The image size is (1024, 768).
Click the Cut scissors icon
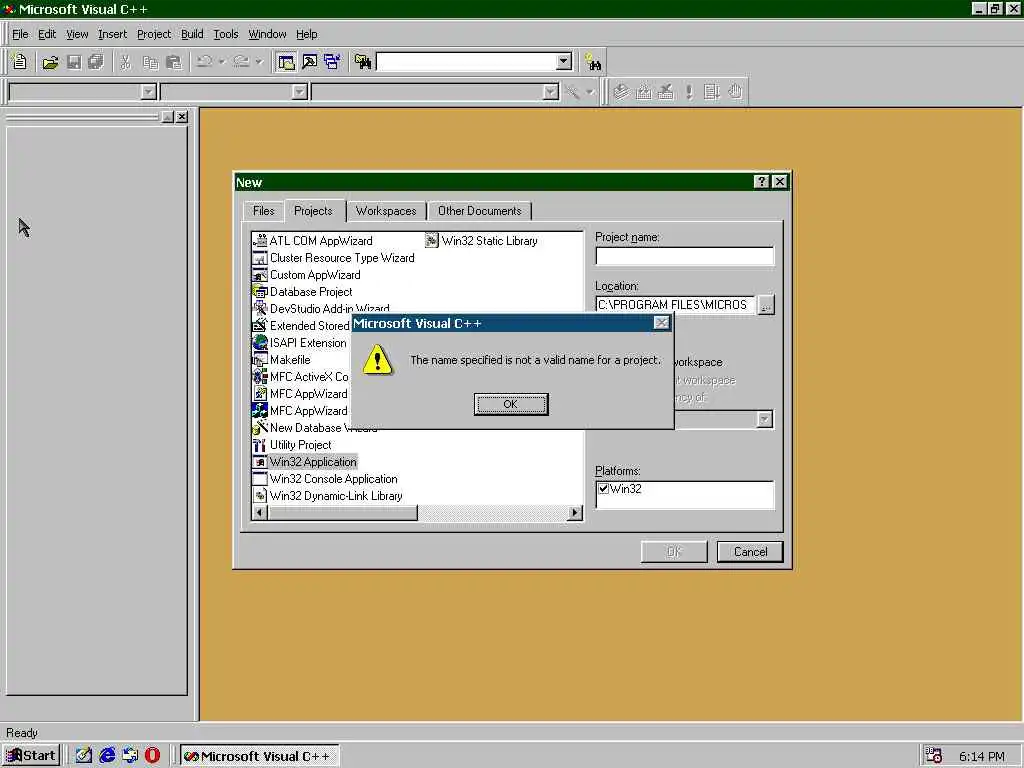point(125,62)
